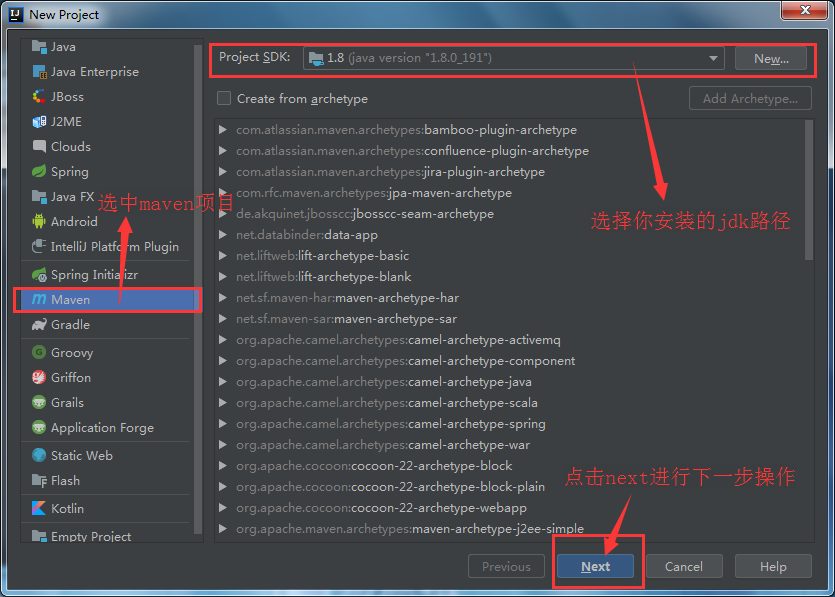
Task: Expand net.databinder data-app entry
Action: [223, 235]
